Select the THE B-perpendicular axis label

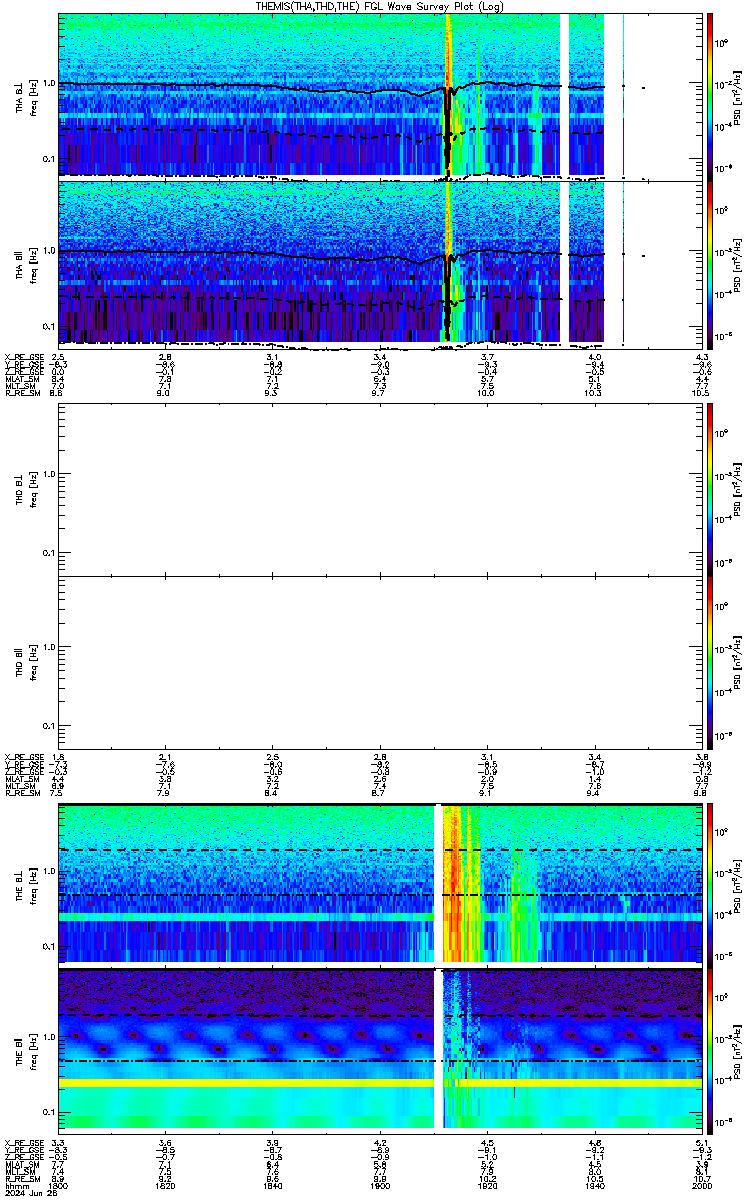click(19, 884)
